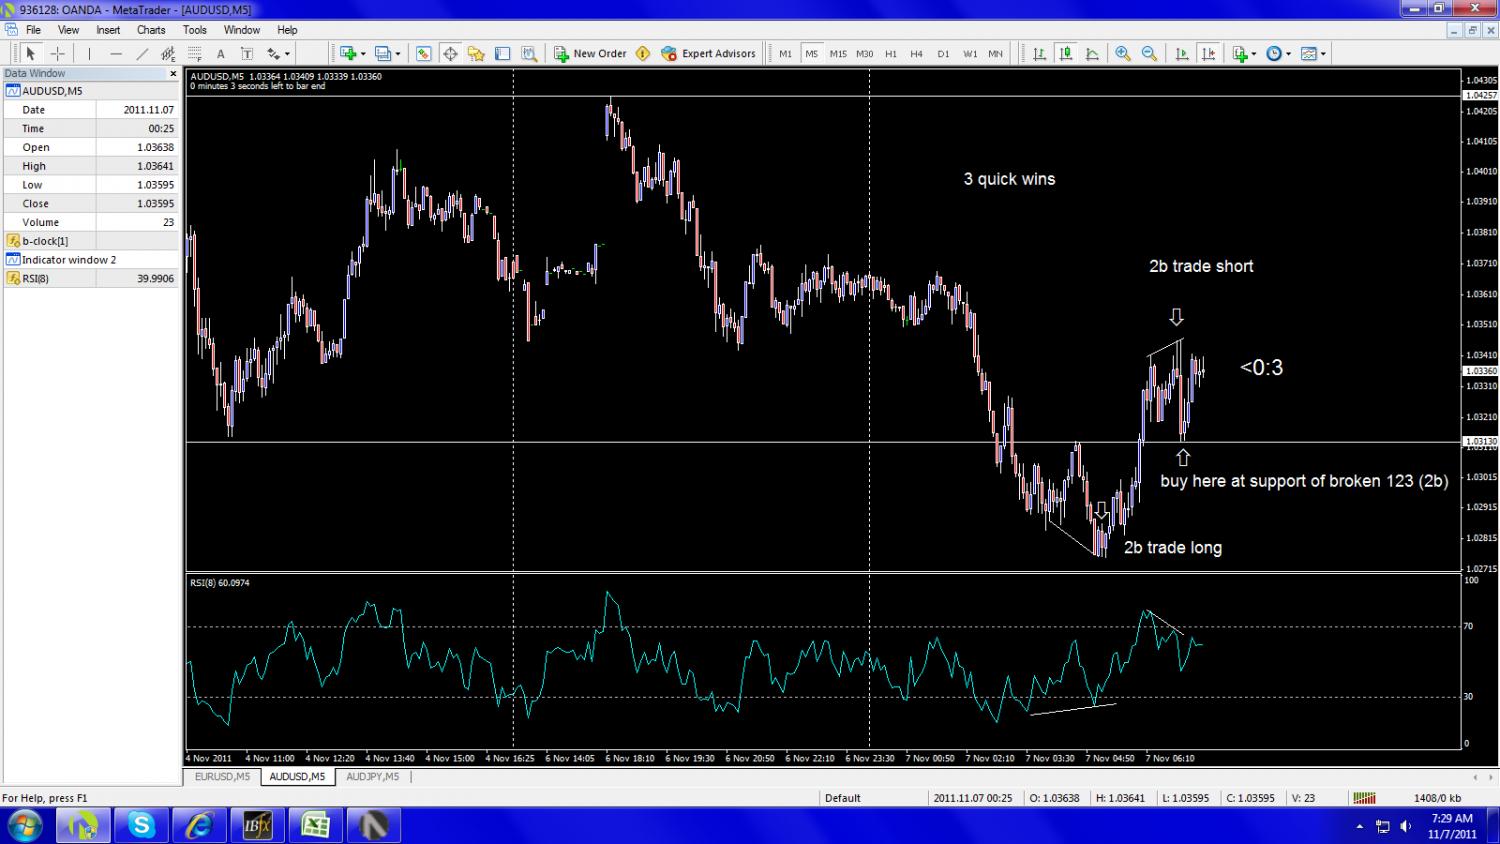
Task: Select the RSI(8) row in Data Window
Action: [90, 278]
